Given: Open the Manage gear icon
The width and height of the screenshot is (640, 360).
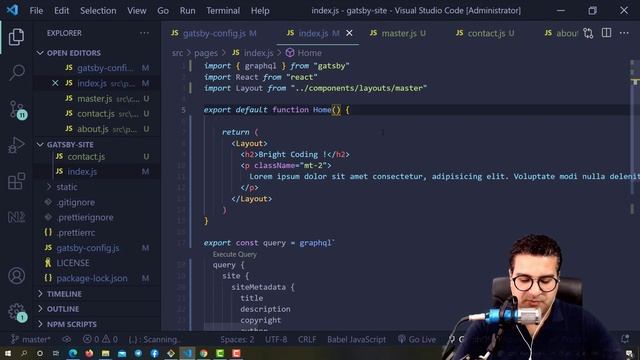Looking at the screenshot, I should click(x=17, y=312).
